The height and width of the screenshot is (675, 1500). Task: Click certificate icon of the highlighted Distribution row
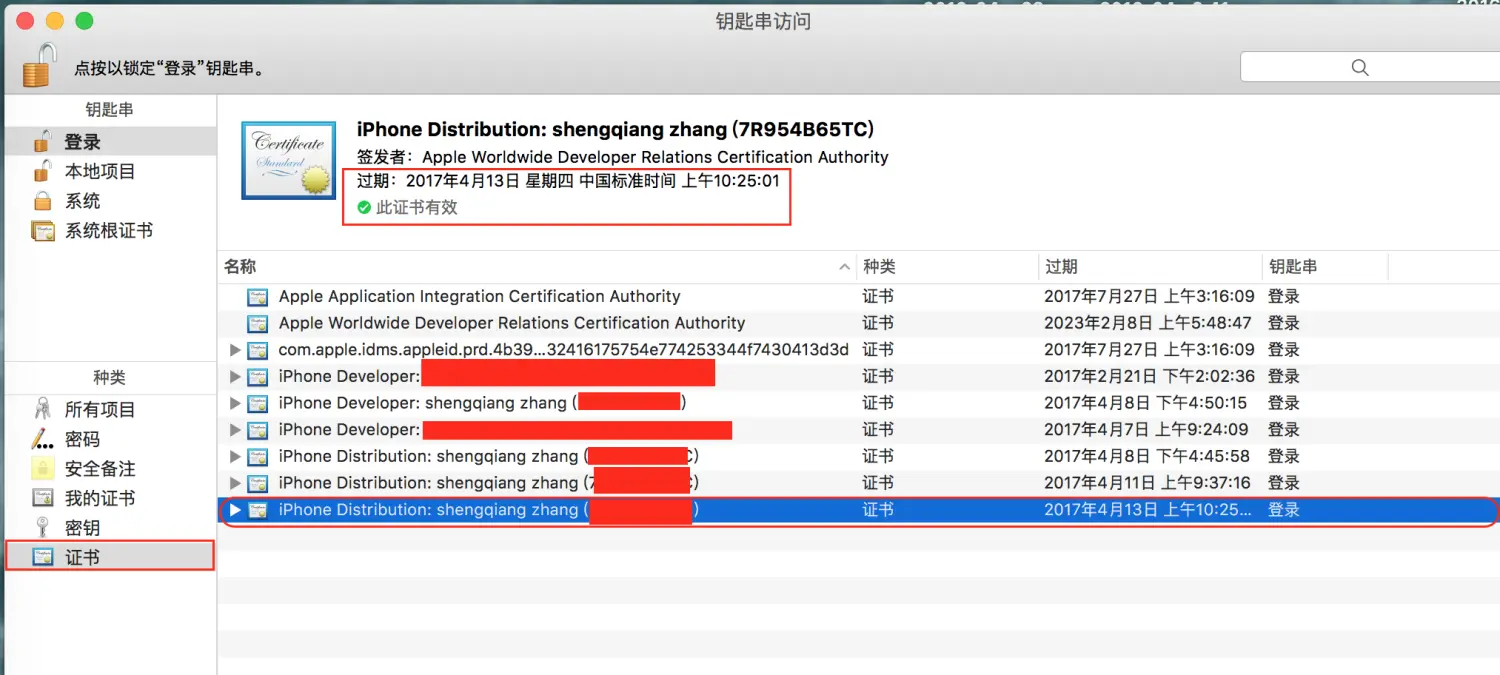258,510
